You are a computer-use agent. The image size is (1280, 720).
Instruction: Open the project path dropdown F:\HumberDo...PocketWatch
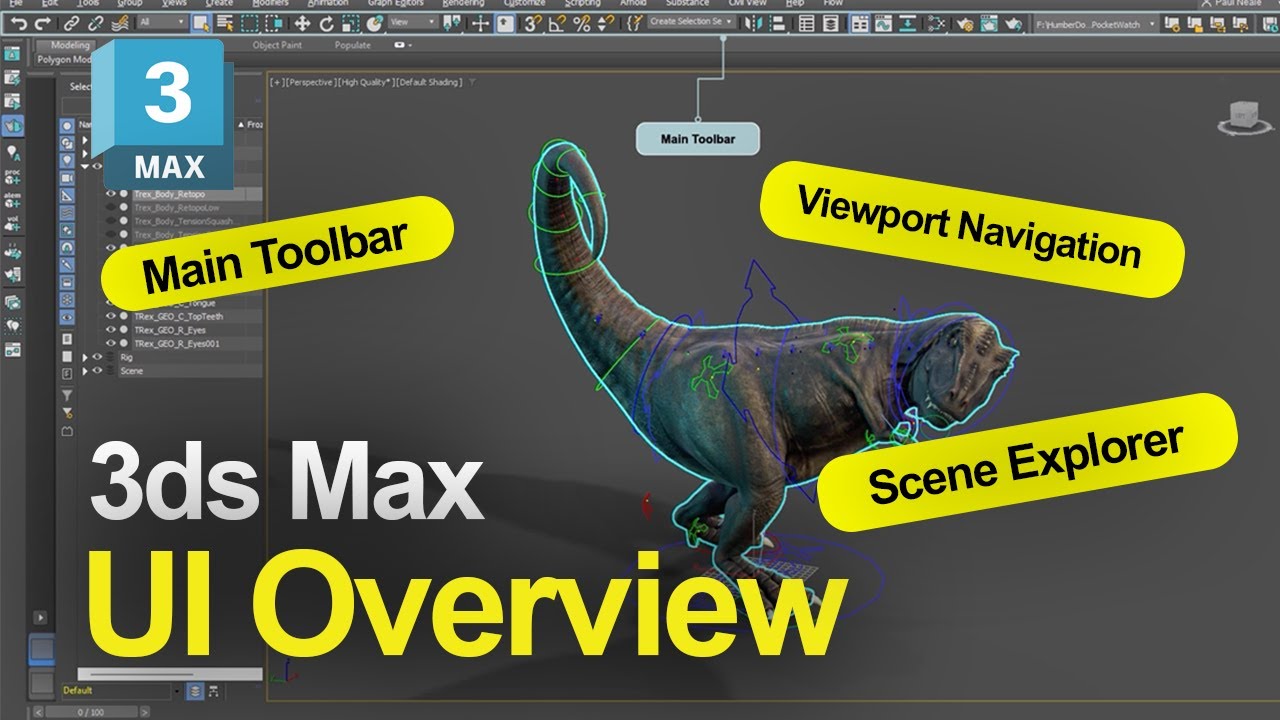[1096, 22]
